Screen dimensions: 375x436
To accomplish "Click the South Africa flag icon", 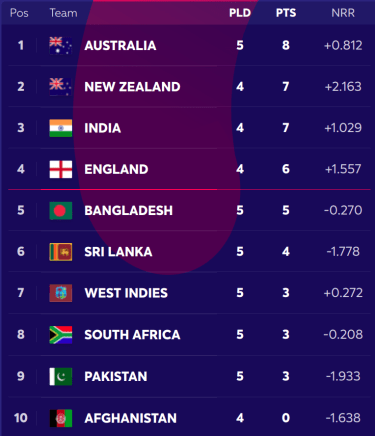I will [x=61, y=335].
